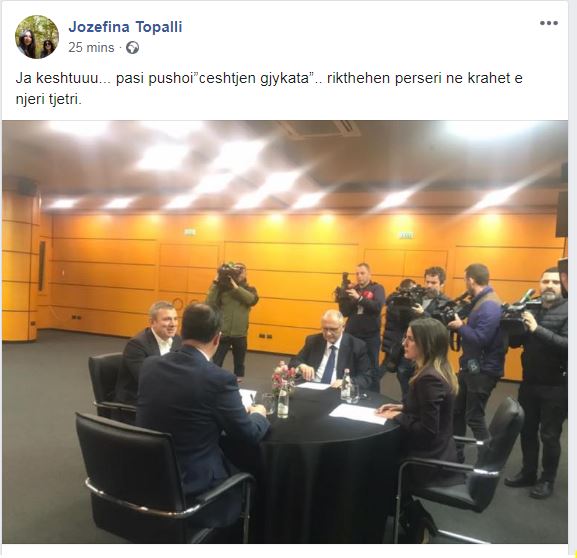This screenshot has width=577, height=558.
Task: Click the white paper in front of the woman
Action: (358, 414)
